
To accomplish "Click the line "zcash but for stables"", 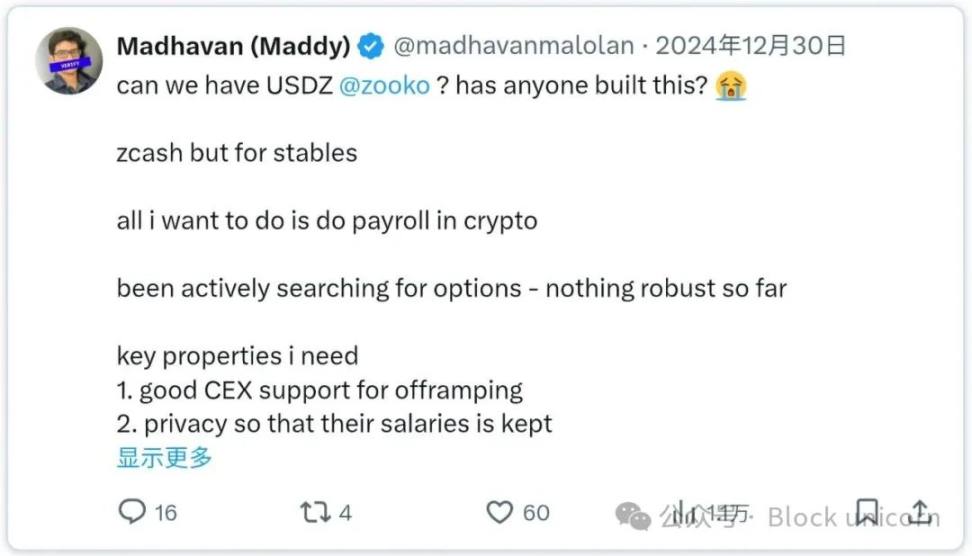I will click(237, 153).
